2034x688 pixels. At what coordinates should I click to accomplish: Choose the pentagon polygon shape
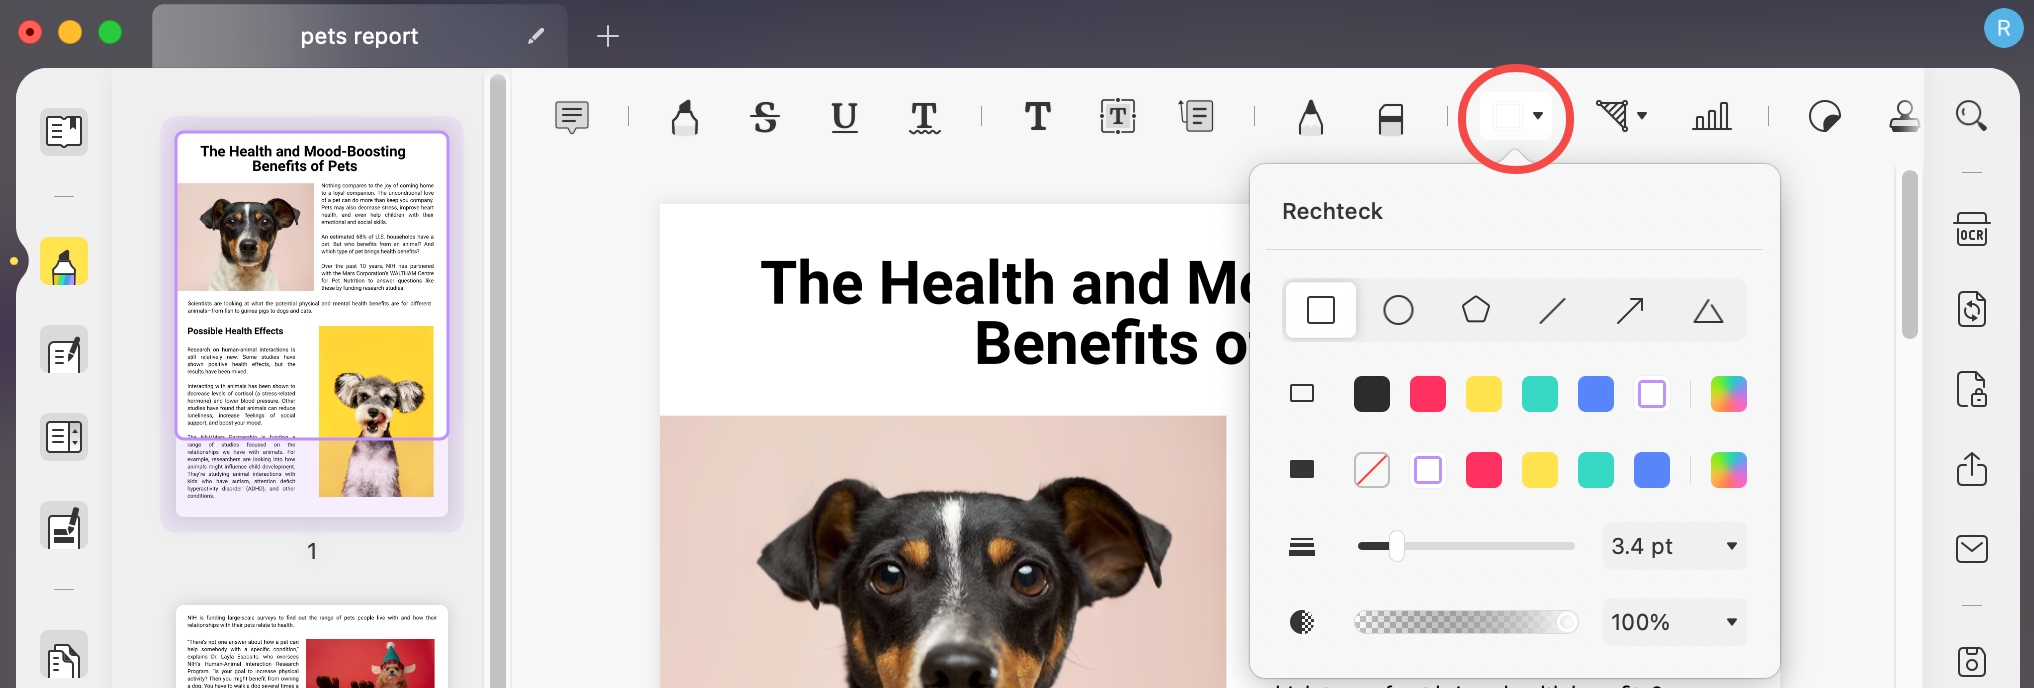[x=1476, y=311]
